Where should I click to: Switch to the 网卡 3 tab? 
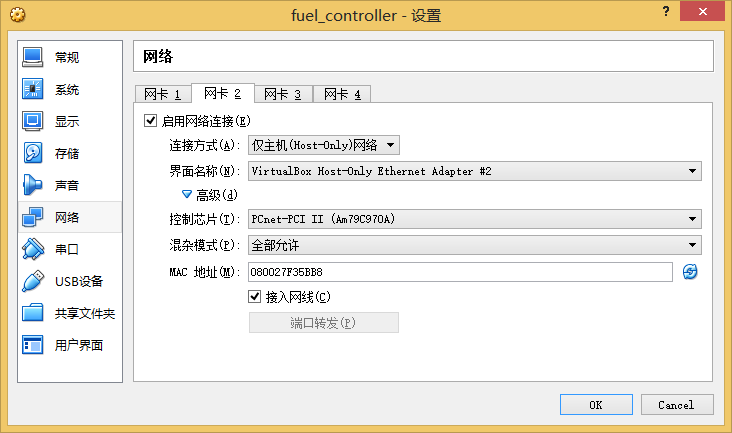[x=283, y=94]
